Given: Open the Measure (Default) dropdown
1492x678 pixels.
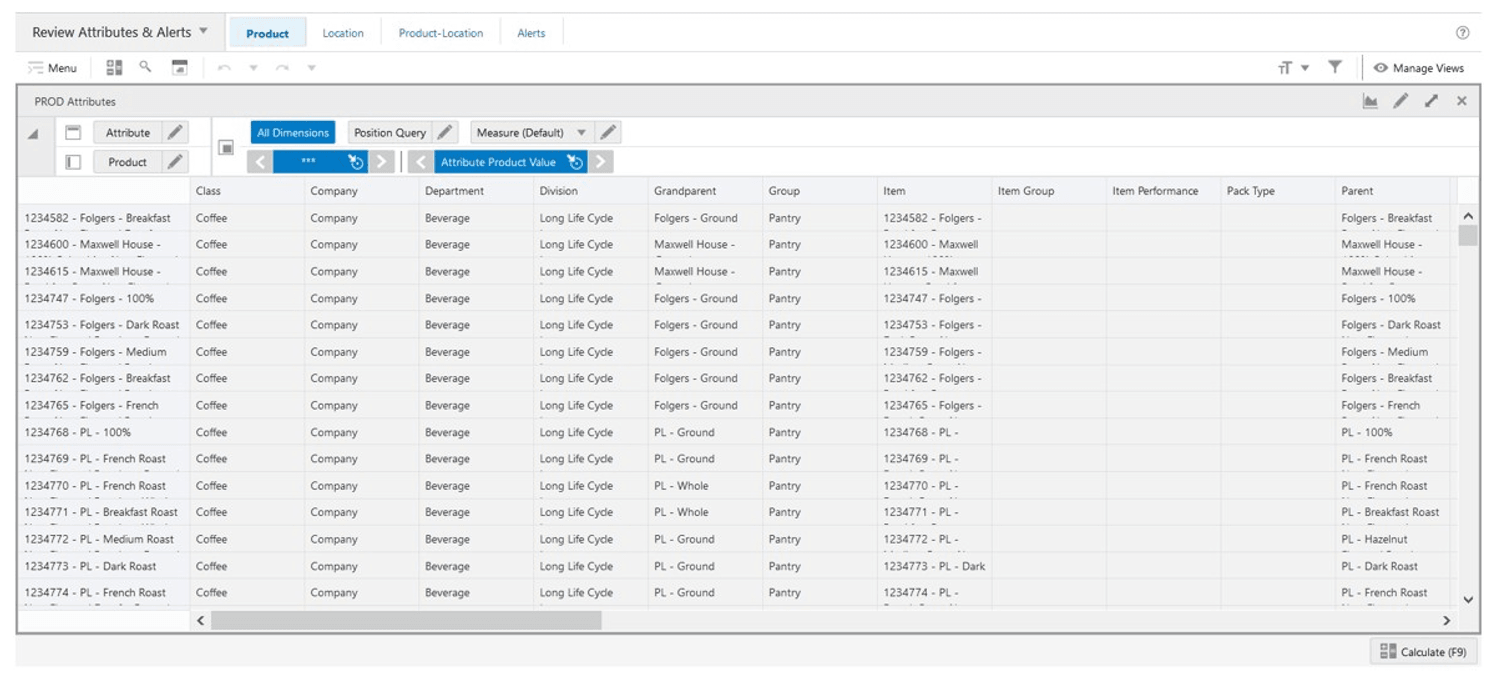Looking at the screenshot, I should pos(584,132).
